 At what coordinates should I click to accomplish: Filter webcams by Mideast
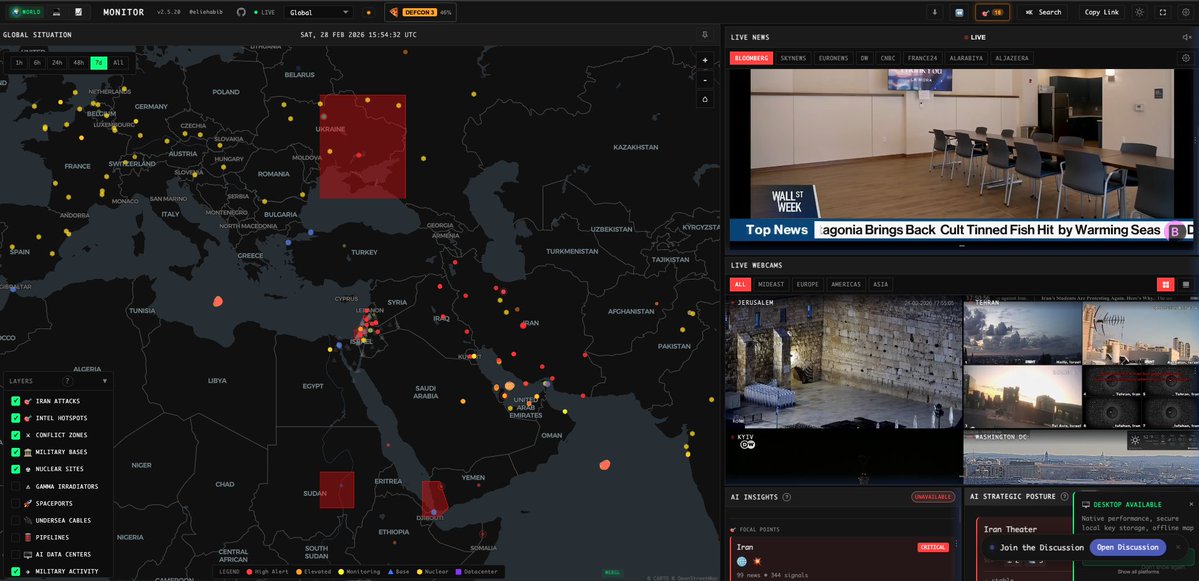pyautogui.click(x=770, y=284)
